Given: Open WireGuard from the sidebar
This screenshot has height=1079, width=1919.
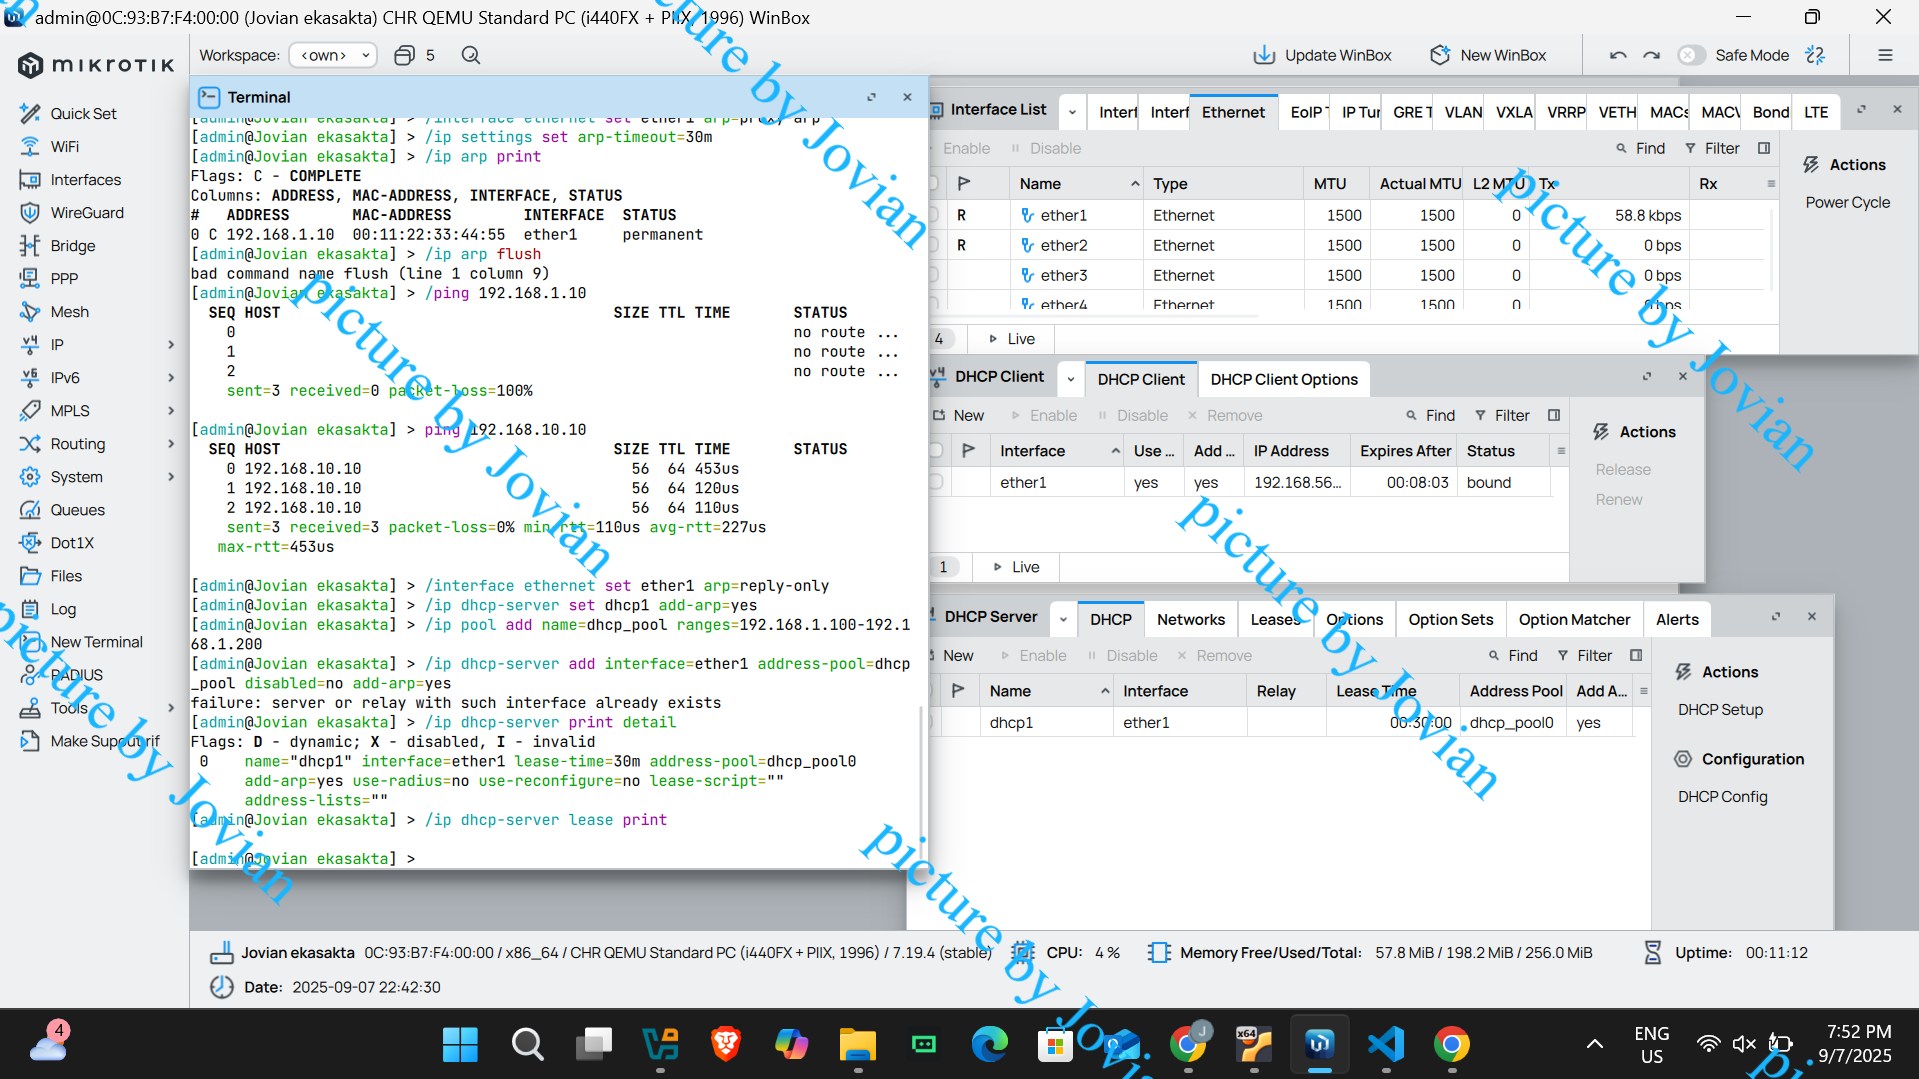Looking at the screenshot, I should tap(86, 212).
